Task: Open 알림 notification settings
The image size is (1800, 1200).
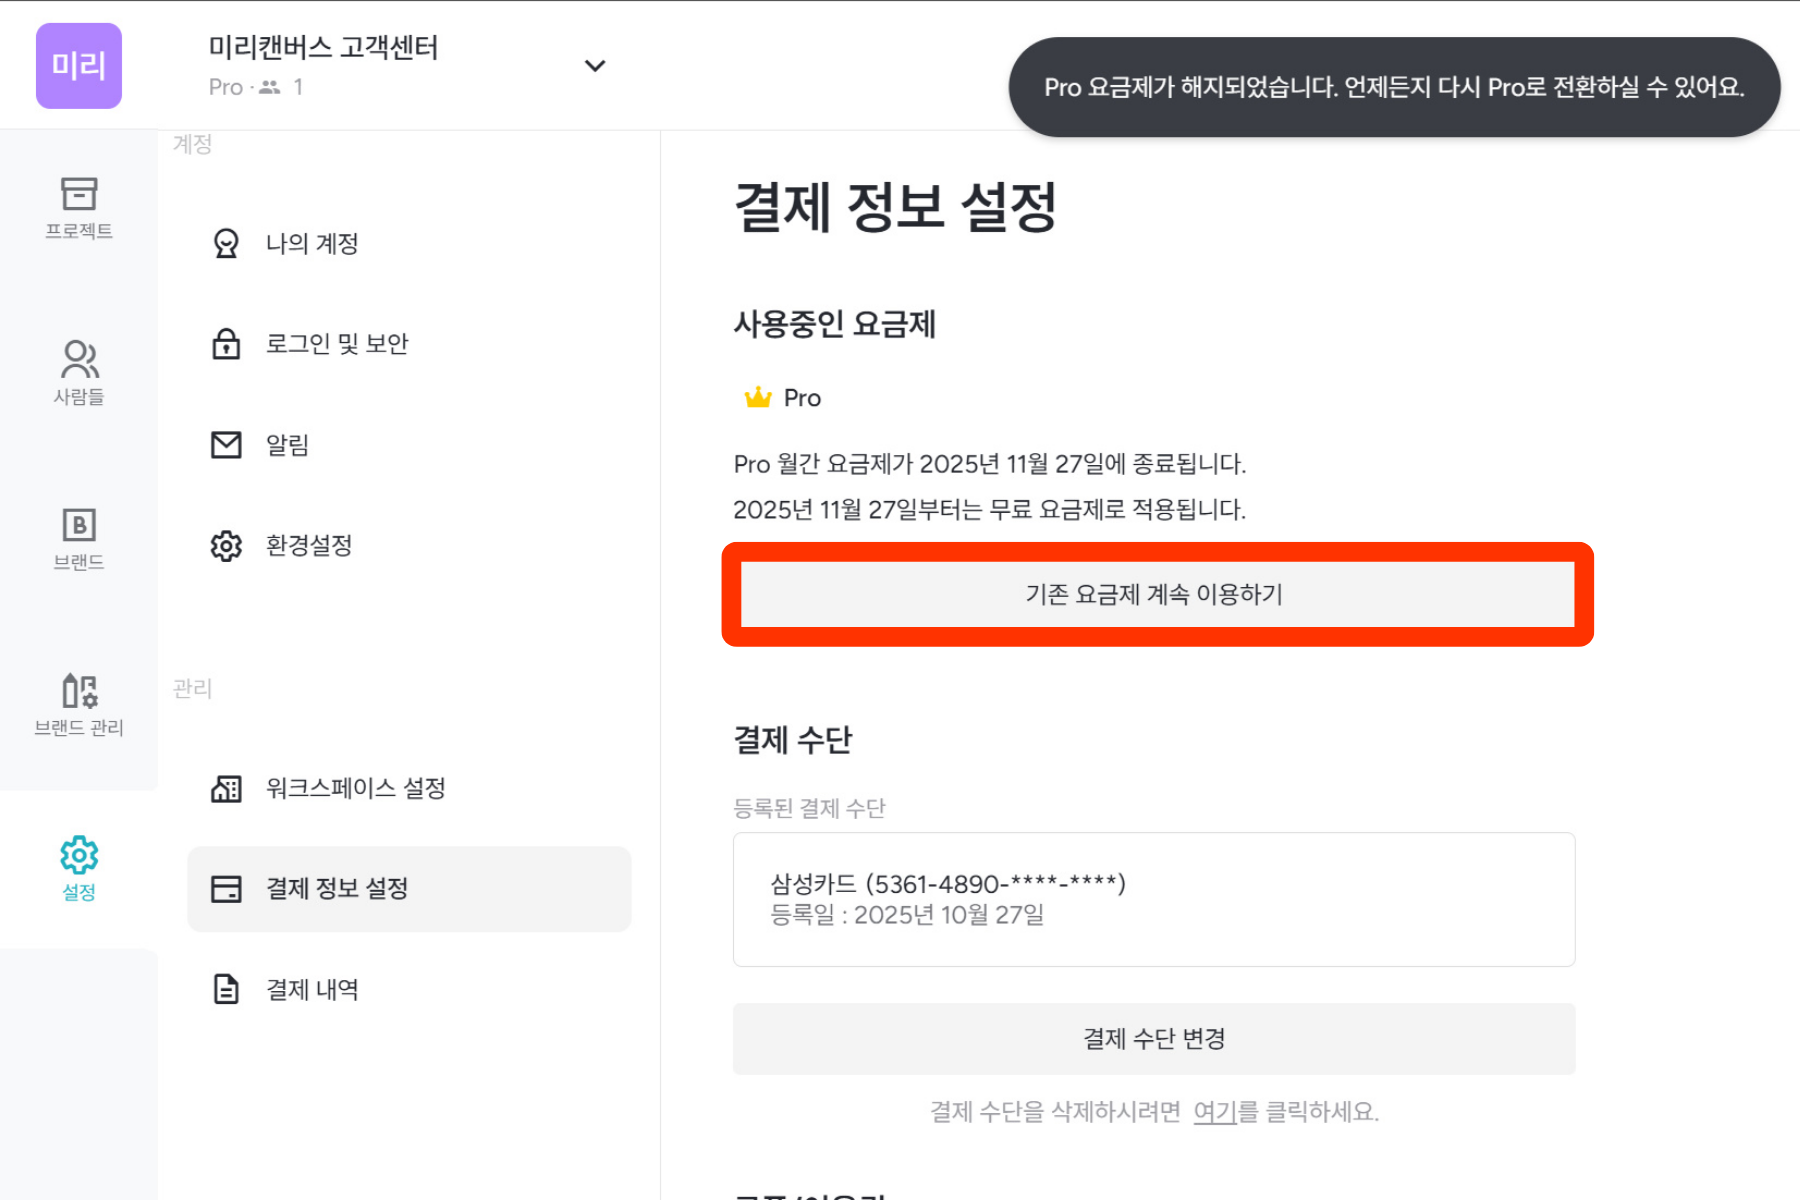Action: point(287,445)
